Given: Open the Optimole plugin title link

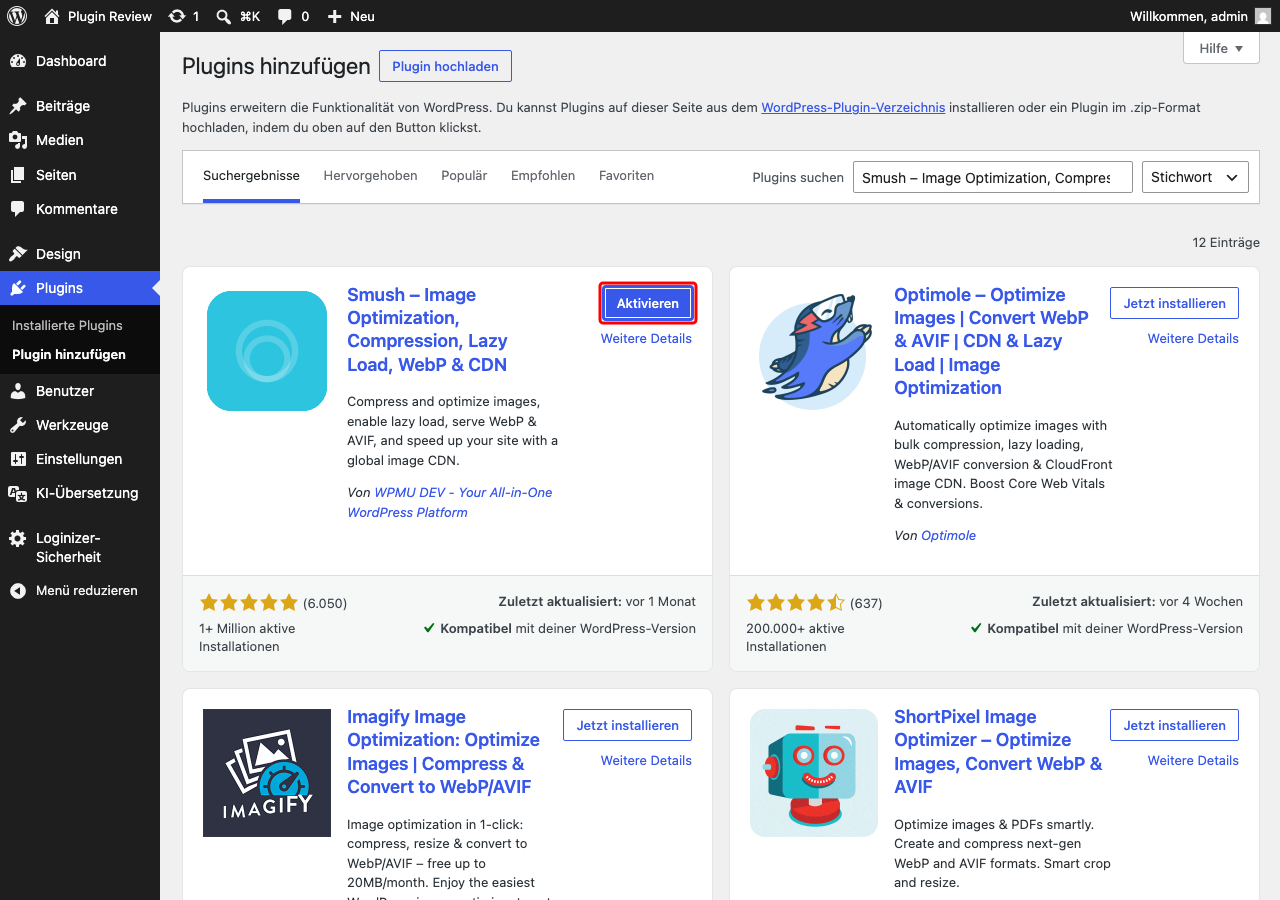Looking at the screenshot, I should point(991,341).
